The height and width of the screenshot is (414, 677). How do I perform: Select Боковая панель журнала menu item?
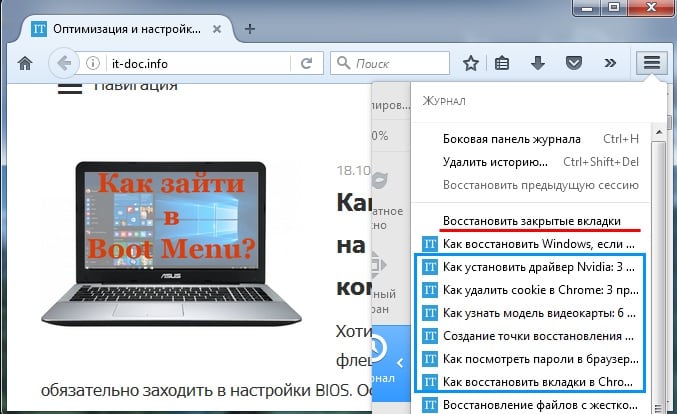[x=511, y=137]
